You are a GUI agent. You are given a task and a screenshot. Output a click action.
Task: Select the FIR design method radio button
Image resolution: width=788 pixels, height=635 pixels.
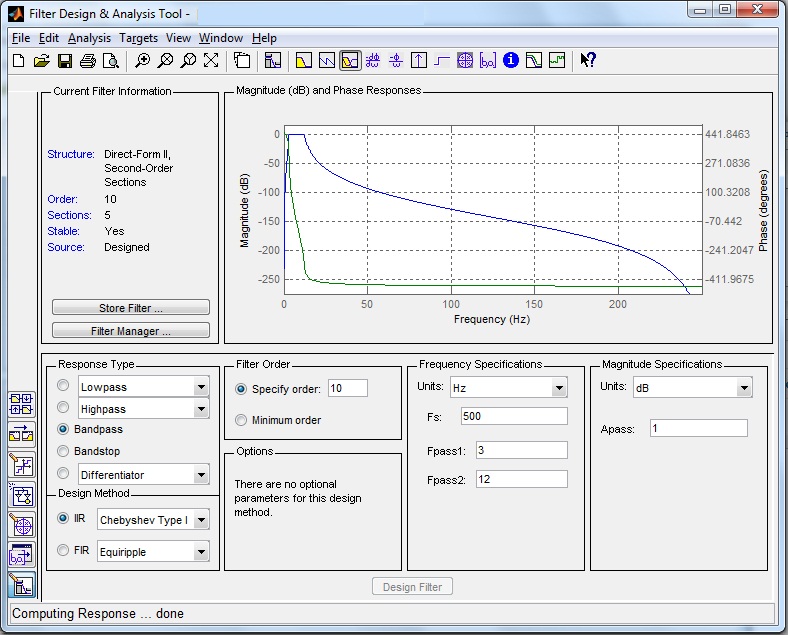click(64, 550)
